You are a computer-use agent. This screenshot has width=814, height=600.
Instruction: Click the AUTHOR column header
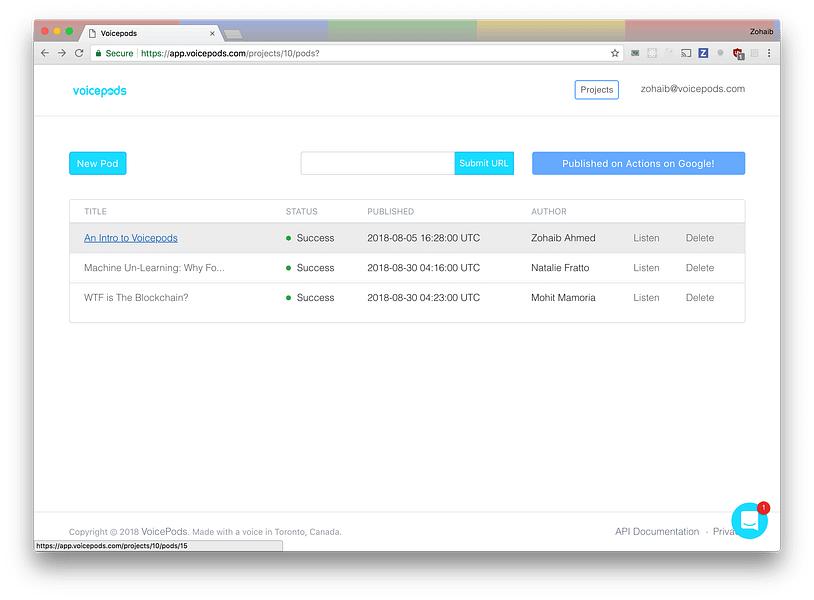pyautogui.click(x=549, y=211)
